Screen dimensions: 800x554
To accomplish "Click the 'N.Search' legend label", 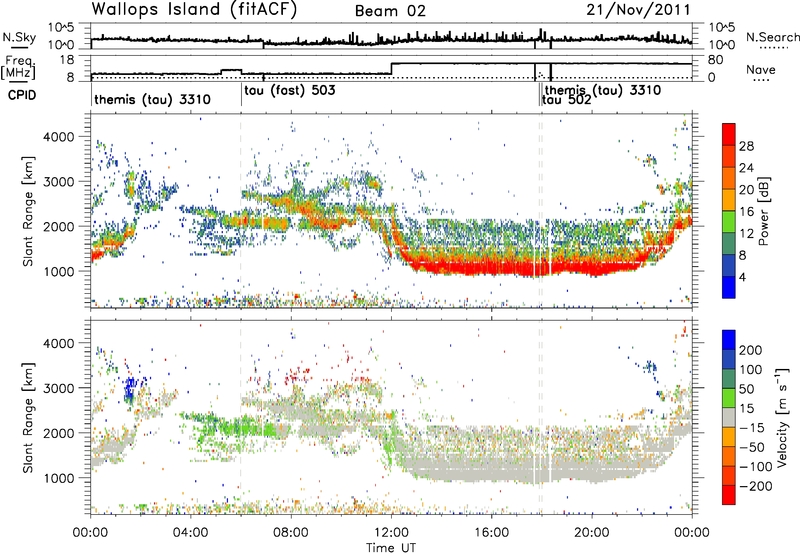I will pos(772,37).
